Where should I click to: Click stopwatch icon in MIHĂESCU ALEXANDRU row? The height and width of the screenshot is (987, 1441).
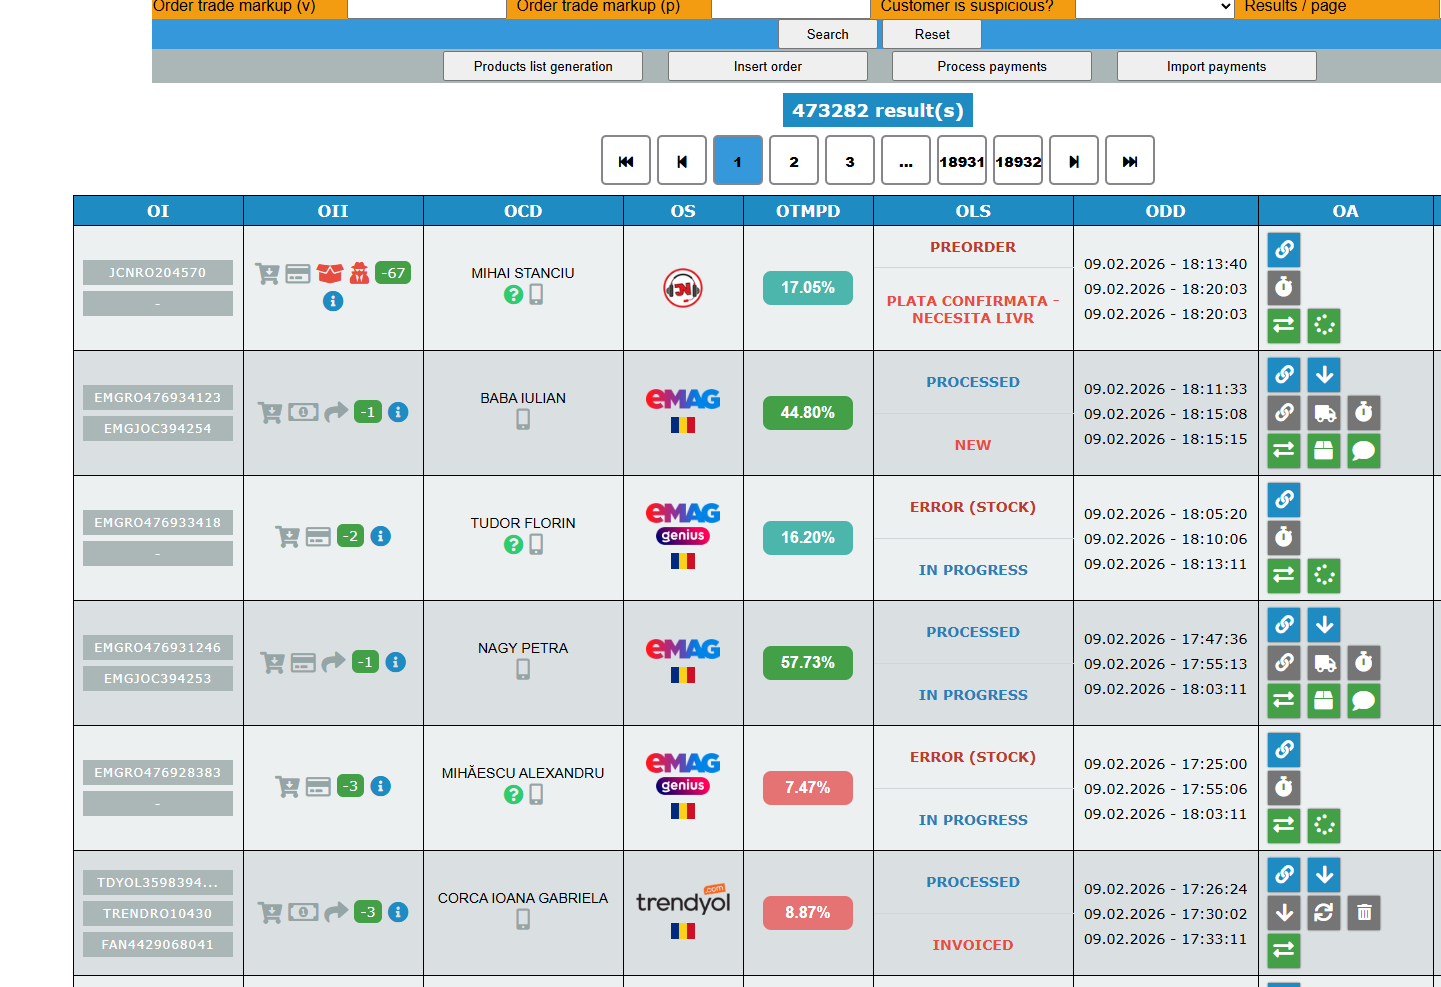pos(1284,788)
